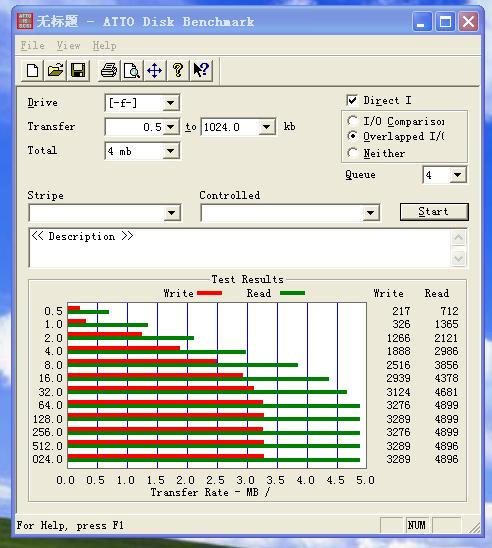This screenshot has width=492, height=548.
Task: Save results using the floppy disk icon
Action: [78, 71]
